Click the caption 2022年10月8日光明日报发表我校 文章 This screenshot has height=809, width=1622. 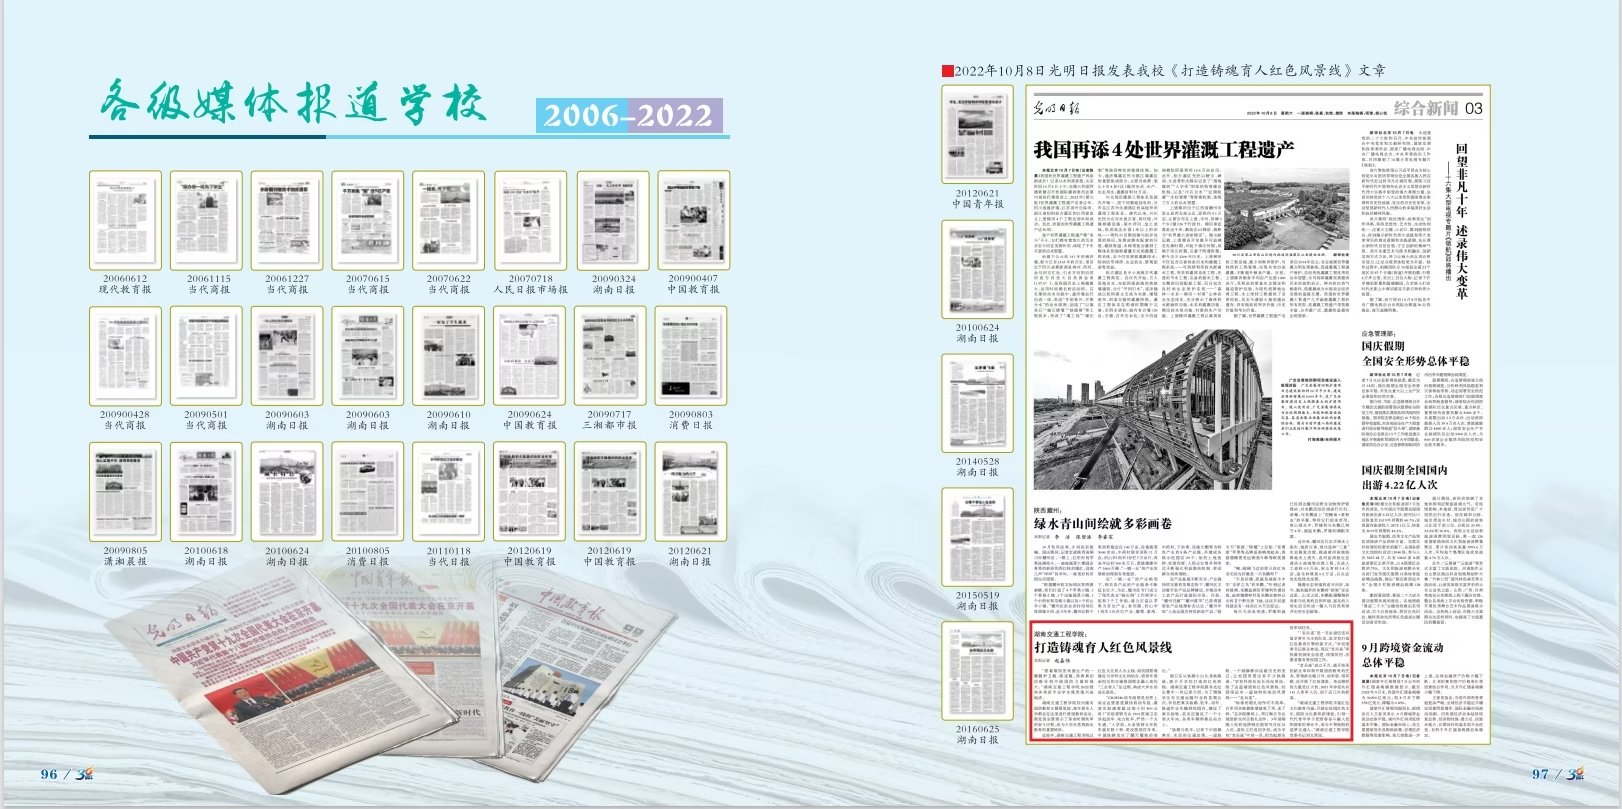coord(1170,71)
